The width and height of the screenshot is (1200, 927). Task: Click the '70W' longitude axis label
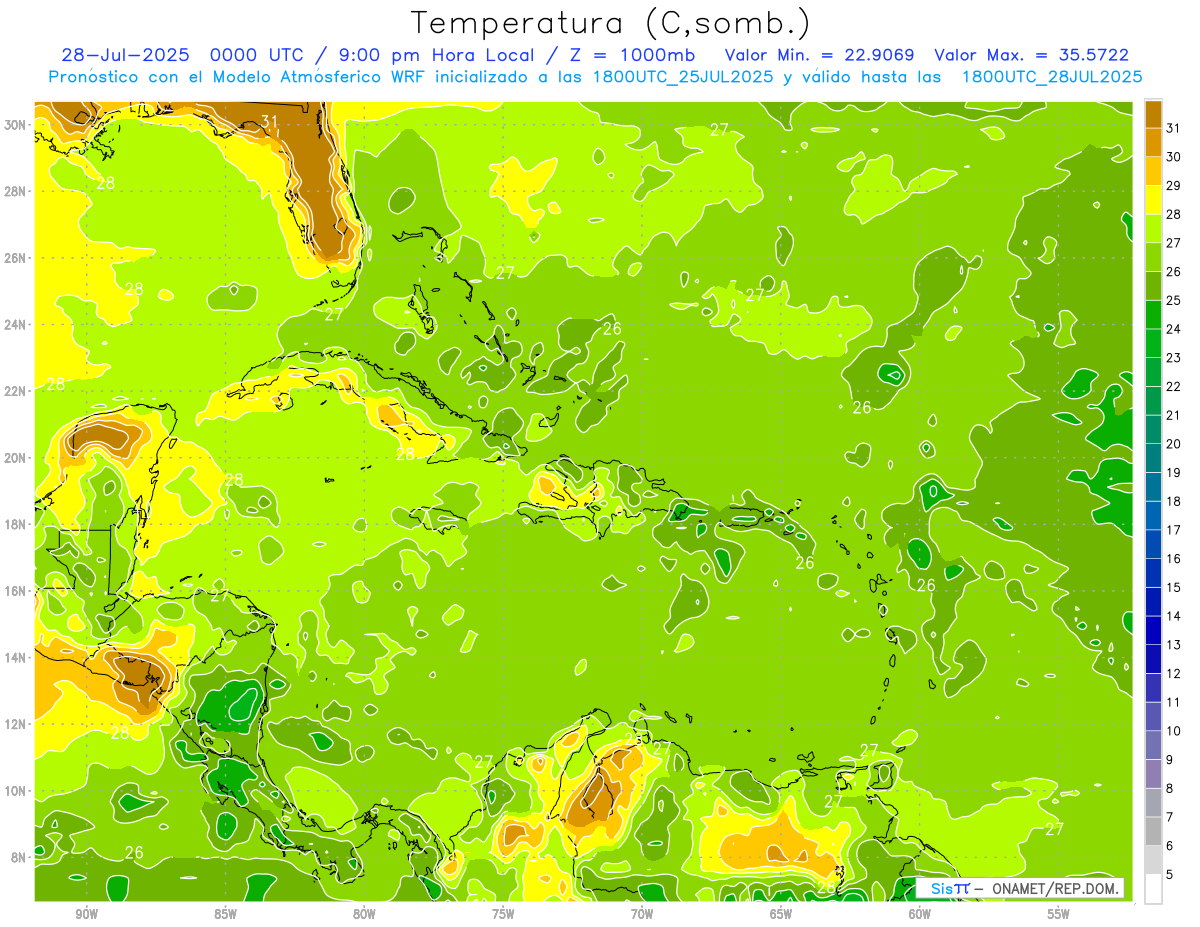point(642,914)
